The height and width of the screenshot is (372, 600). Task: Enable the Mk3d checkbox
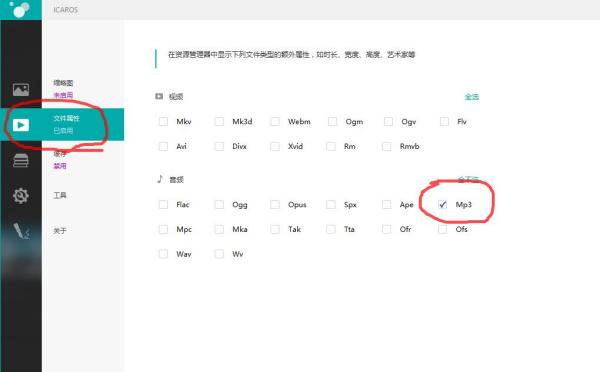point(219,122)
